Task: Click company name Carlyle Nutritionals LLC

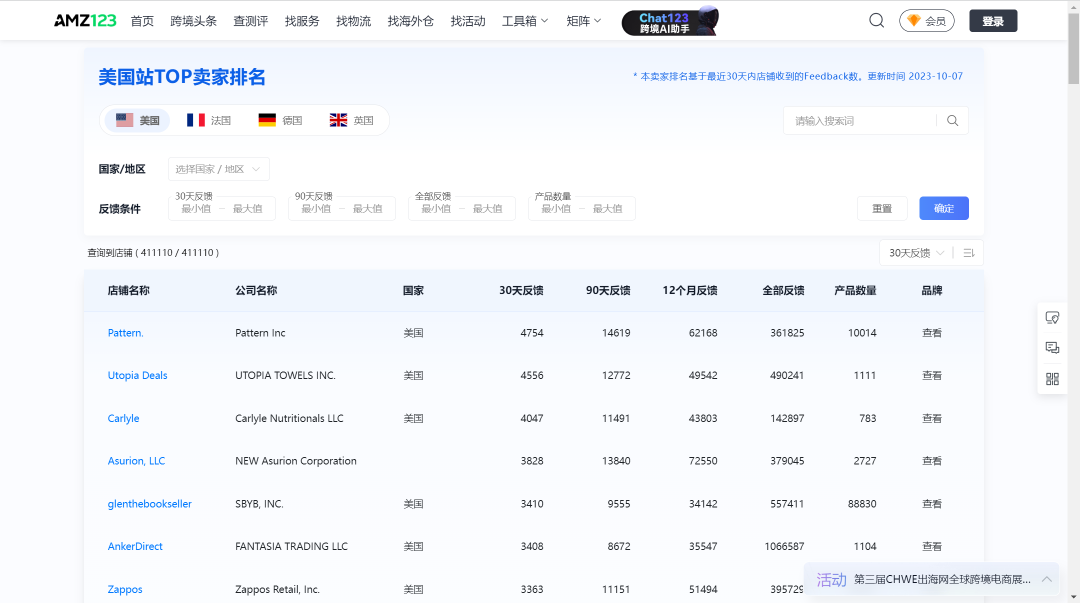Action: coord(289,418)
